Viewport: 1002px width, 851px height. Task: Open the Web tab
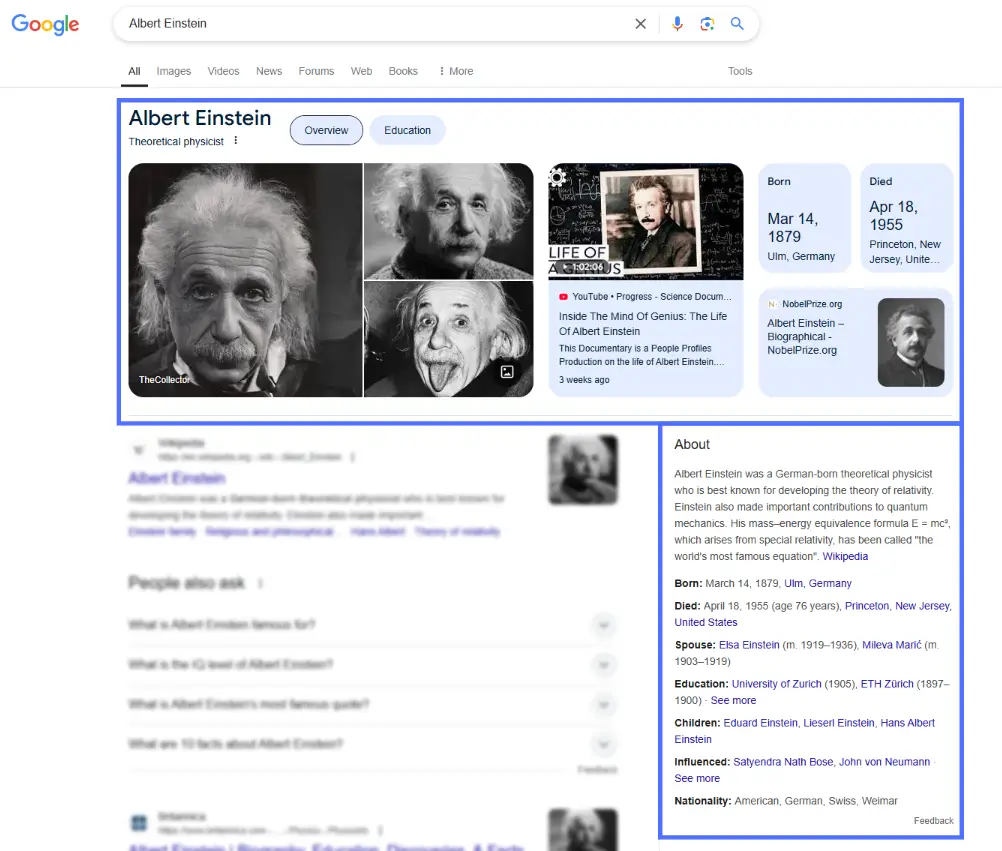tap(361, 71)
